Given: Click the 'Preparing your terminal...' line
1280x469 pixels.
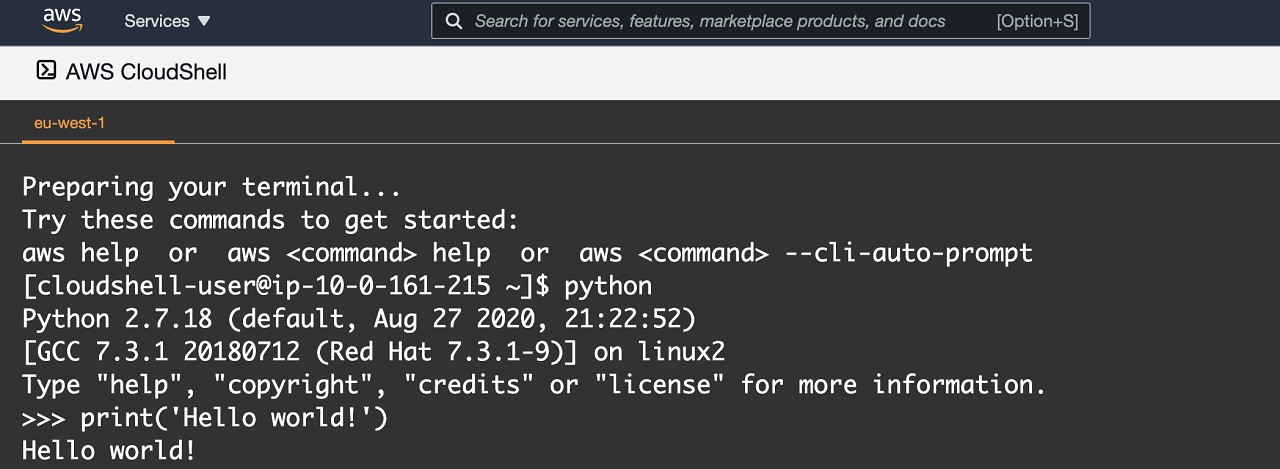Looking at the screenshot, I should pyautogui.click(x=211, y=187).
